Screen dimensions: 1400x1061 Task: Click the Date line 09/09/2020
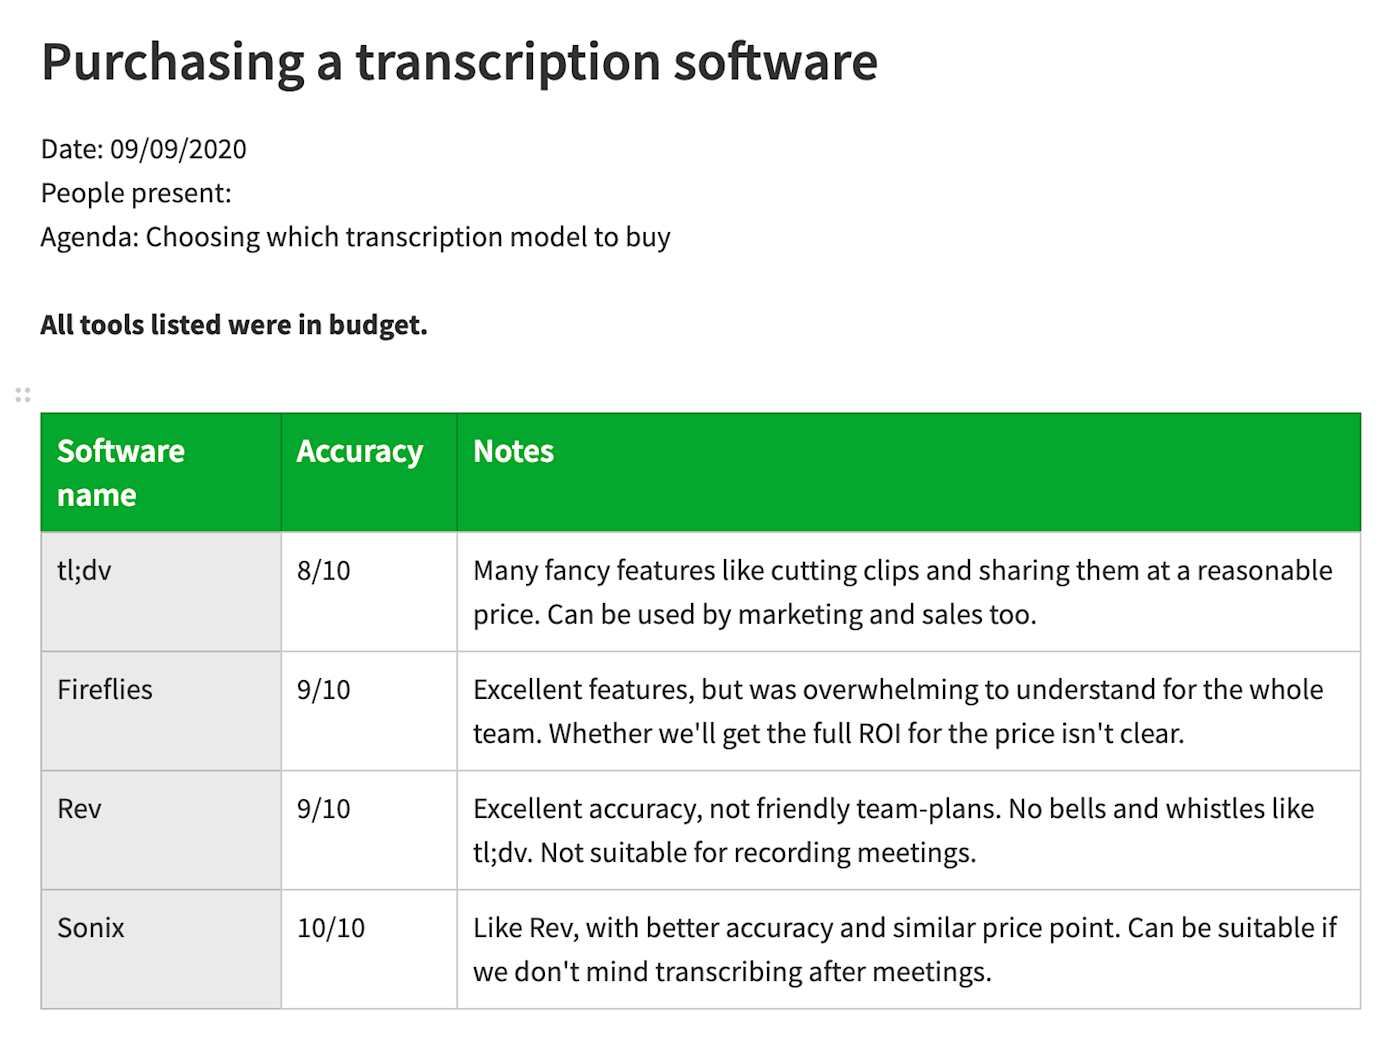coord(143,149)
